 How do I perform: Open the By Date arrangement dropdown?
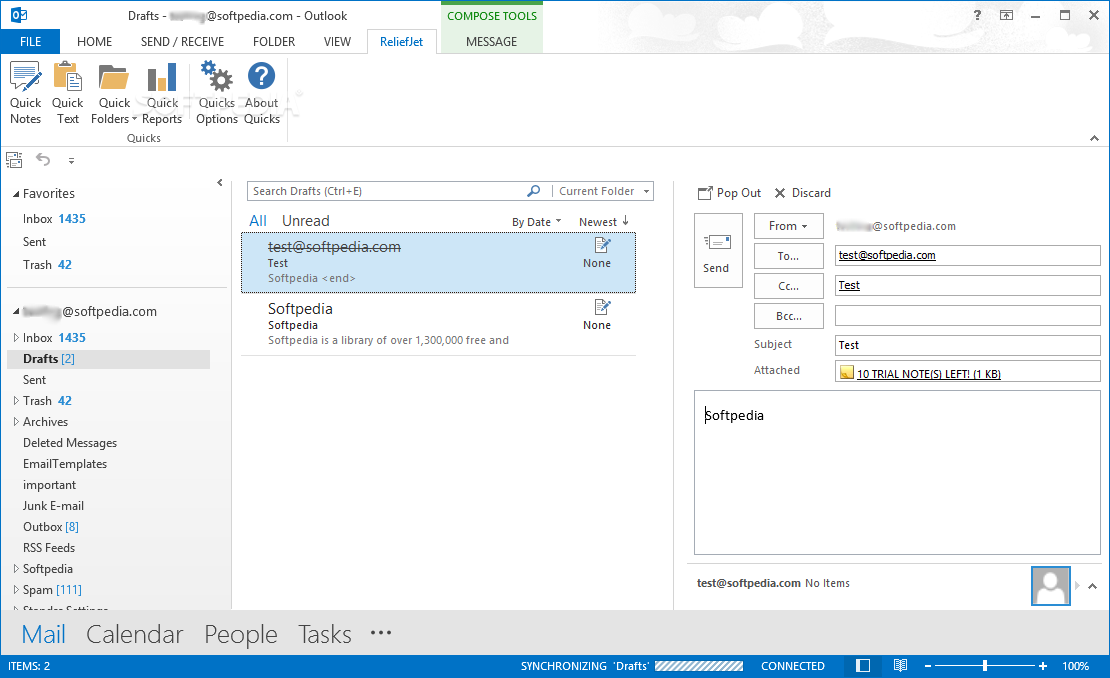coord(537,222)
